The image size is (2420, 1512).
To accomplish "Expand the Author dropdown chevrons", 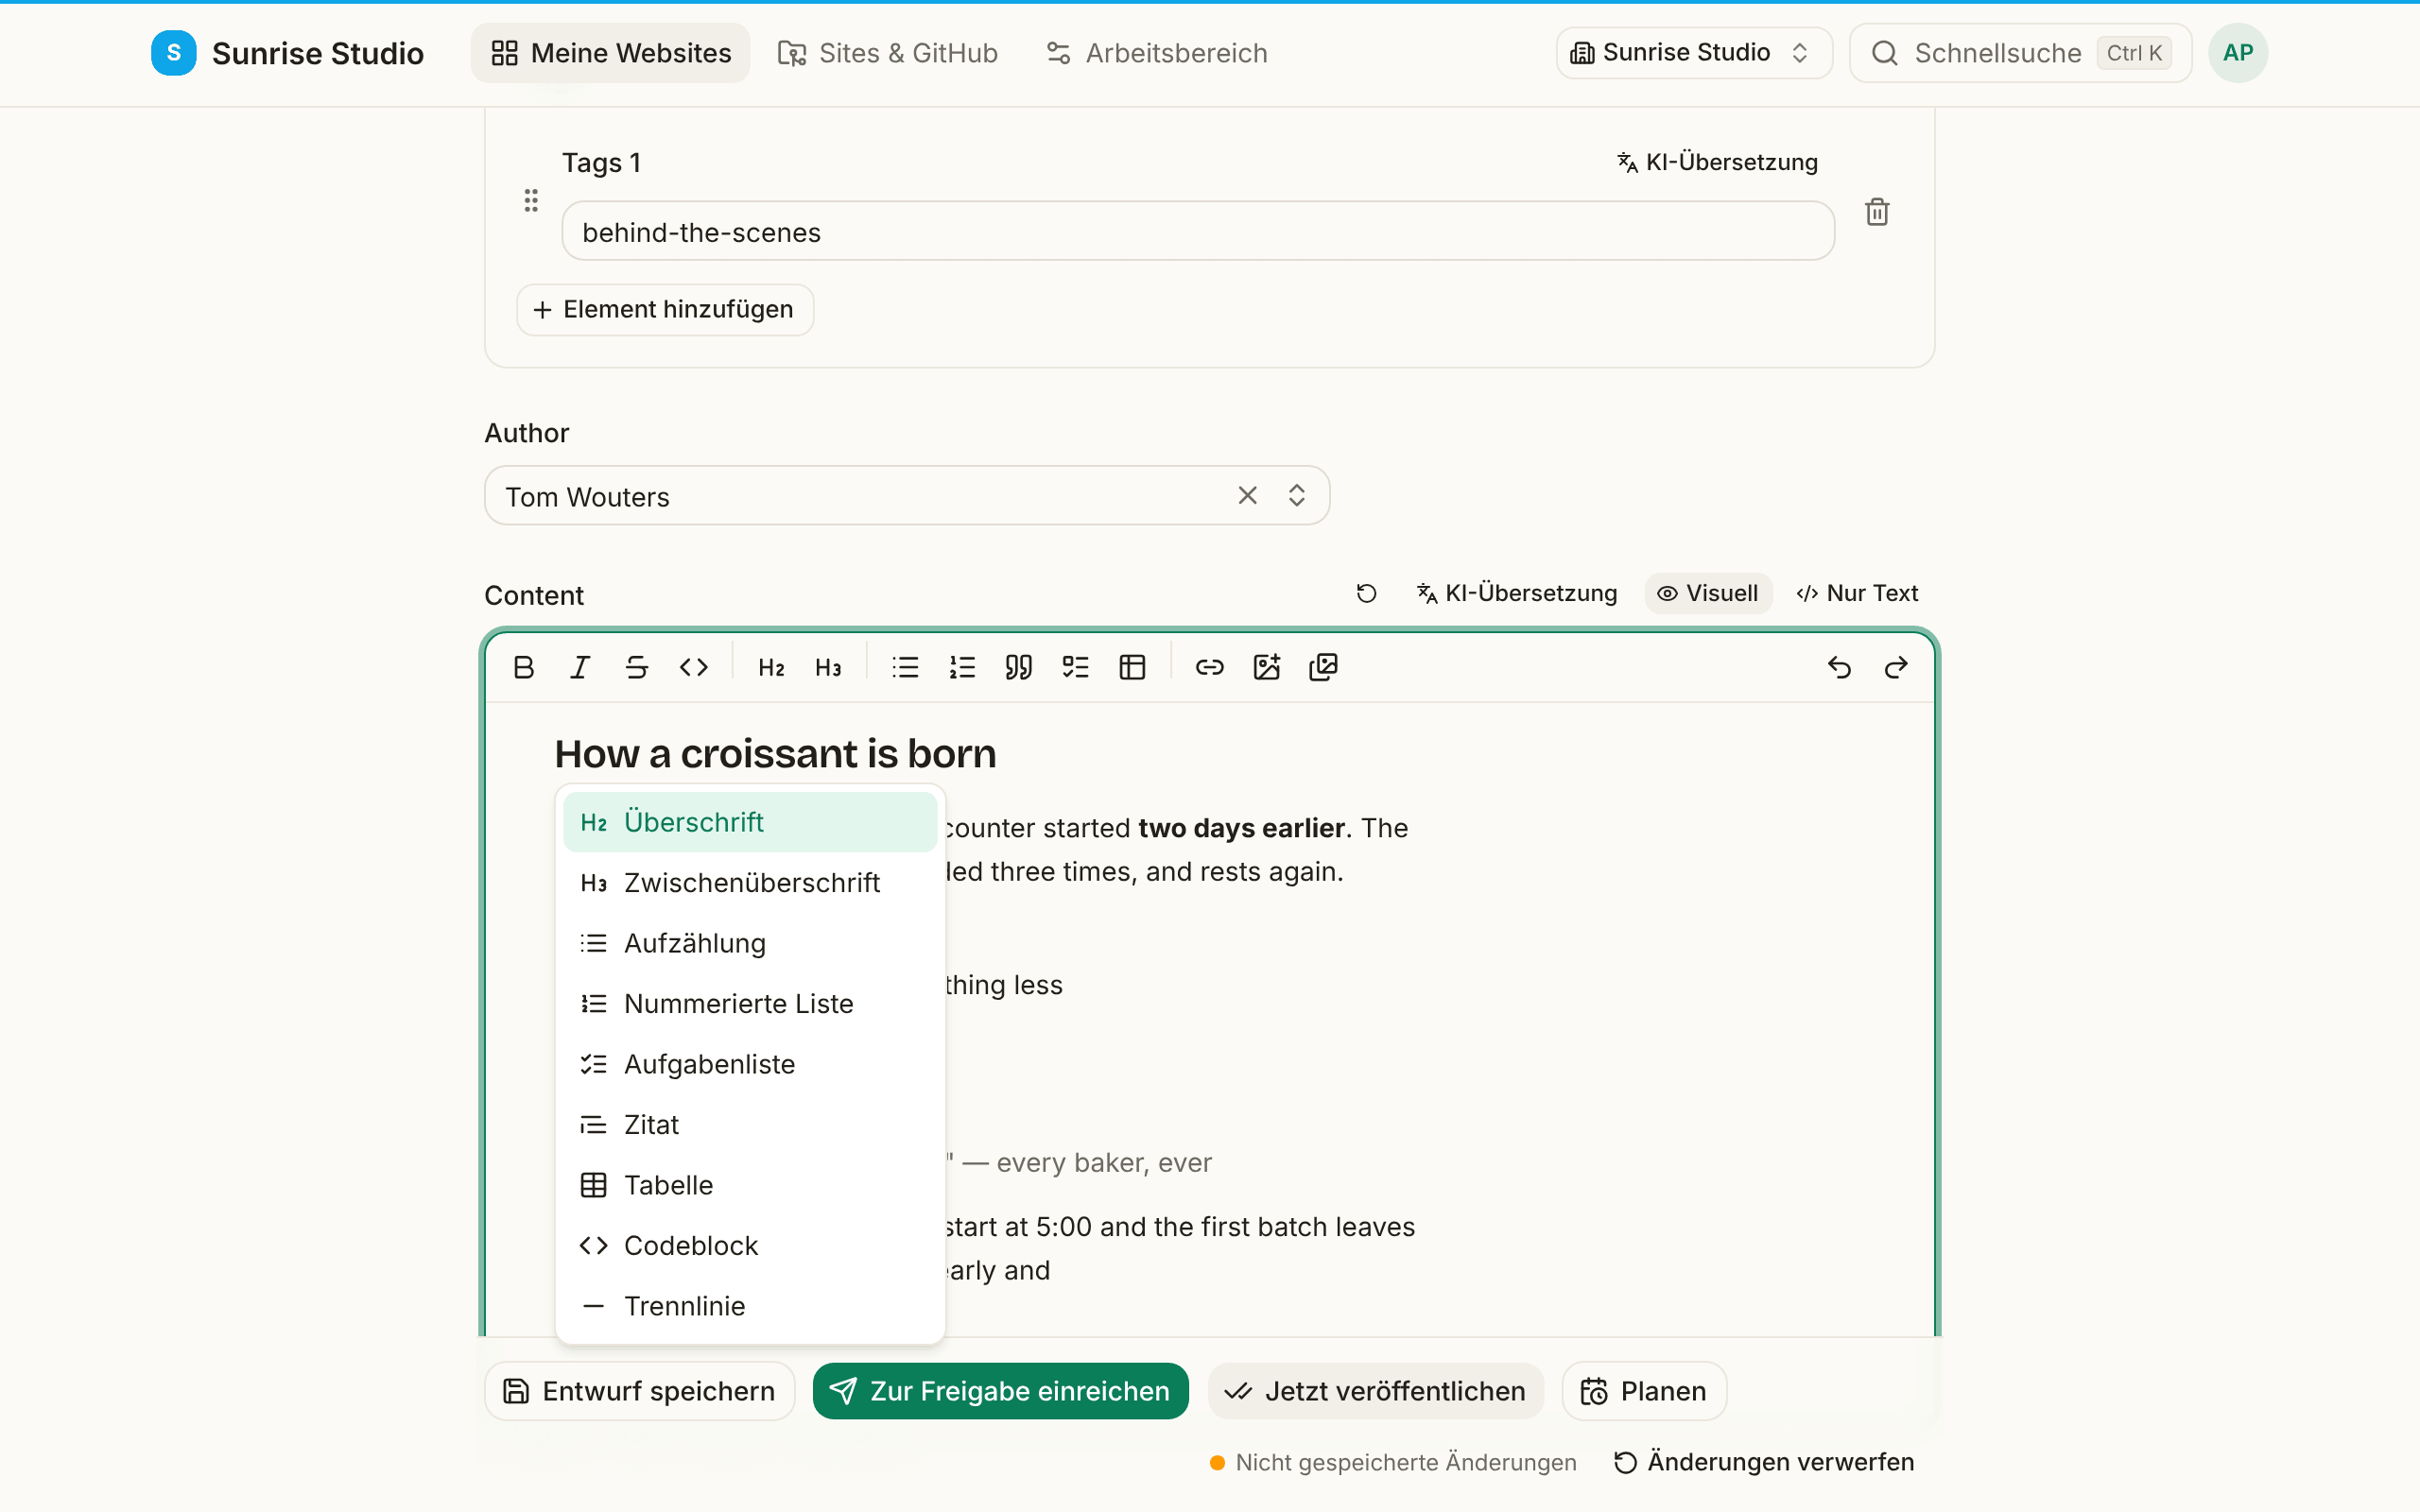I will coord(1296,496).
